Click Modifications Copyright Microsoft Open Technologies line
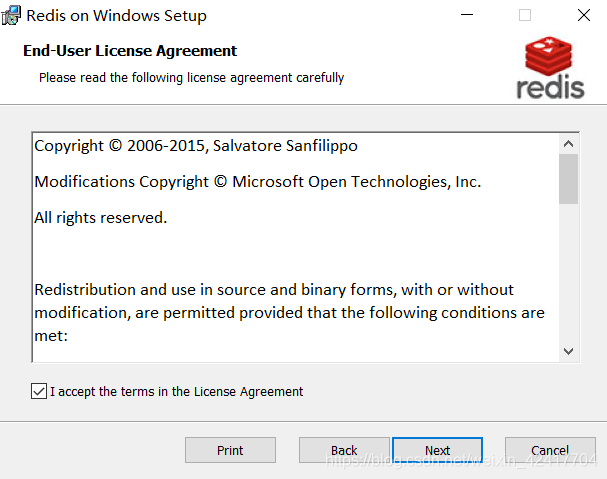 (257, 182)
